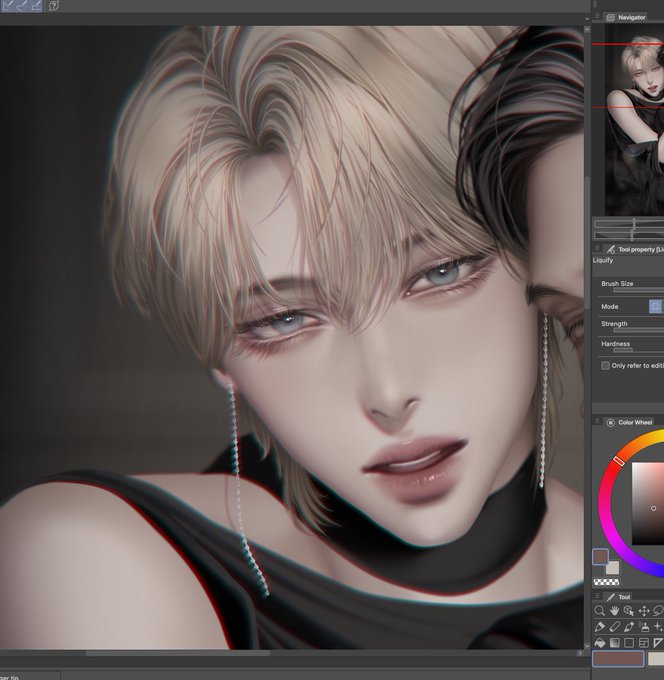Select the Zoom magnifier tool
Image resolution: width=664 pixels, height=680 pixels.
[x=599, y=611]
